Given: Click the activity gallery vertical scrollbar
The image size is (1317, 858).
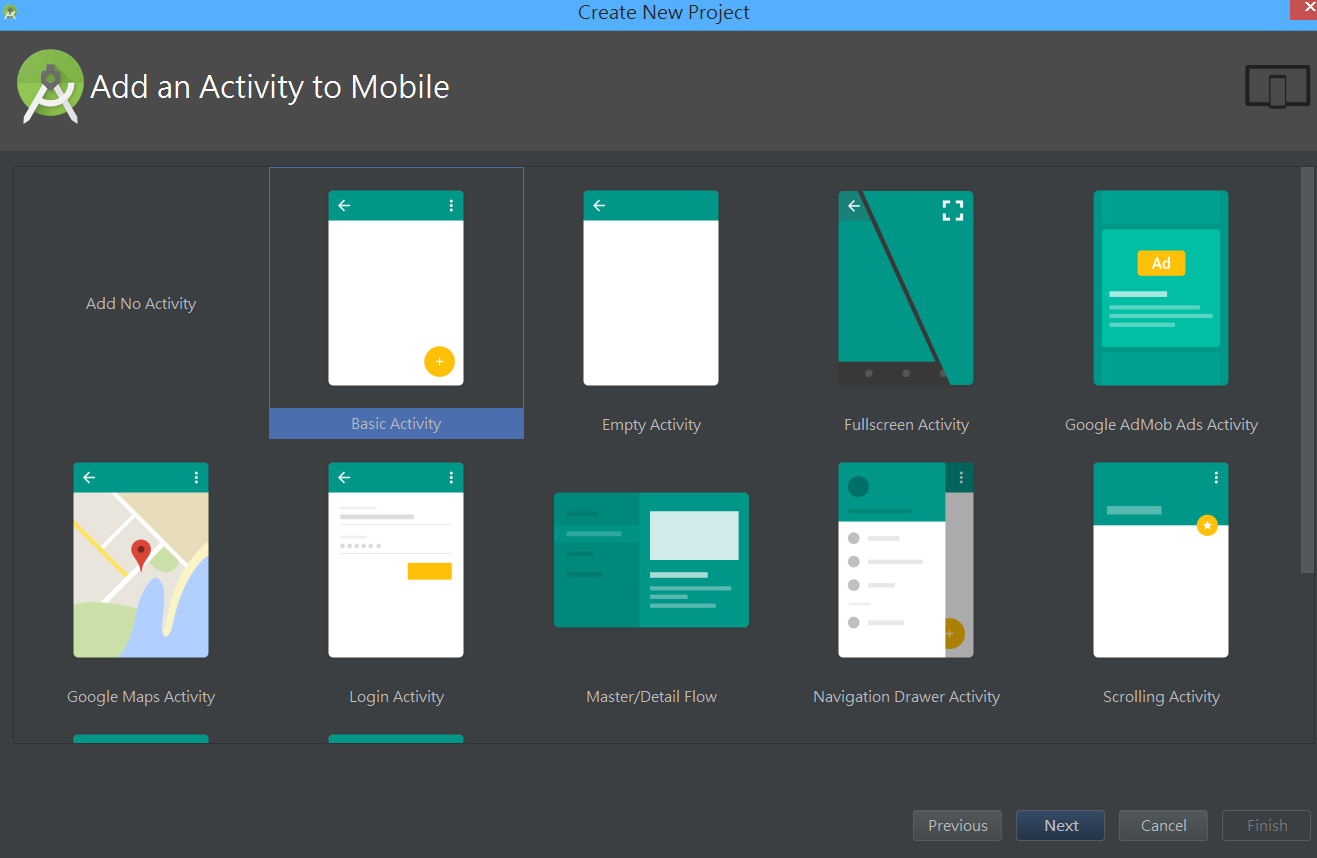Looking at the screenshot, I should click(x=1307, y=370).
